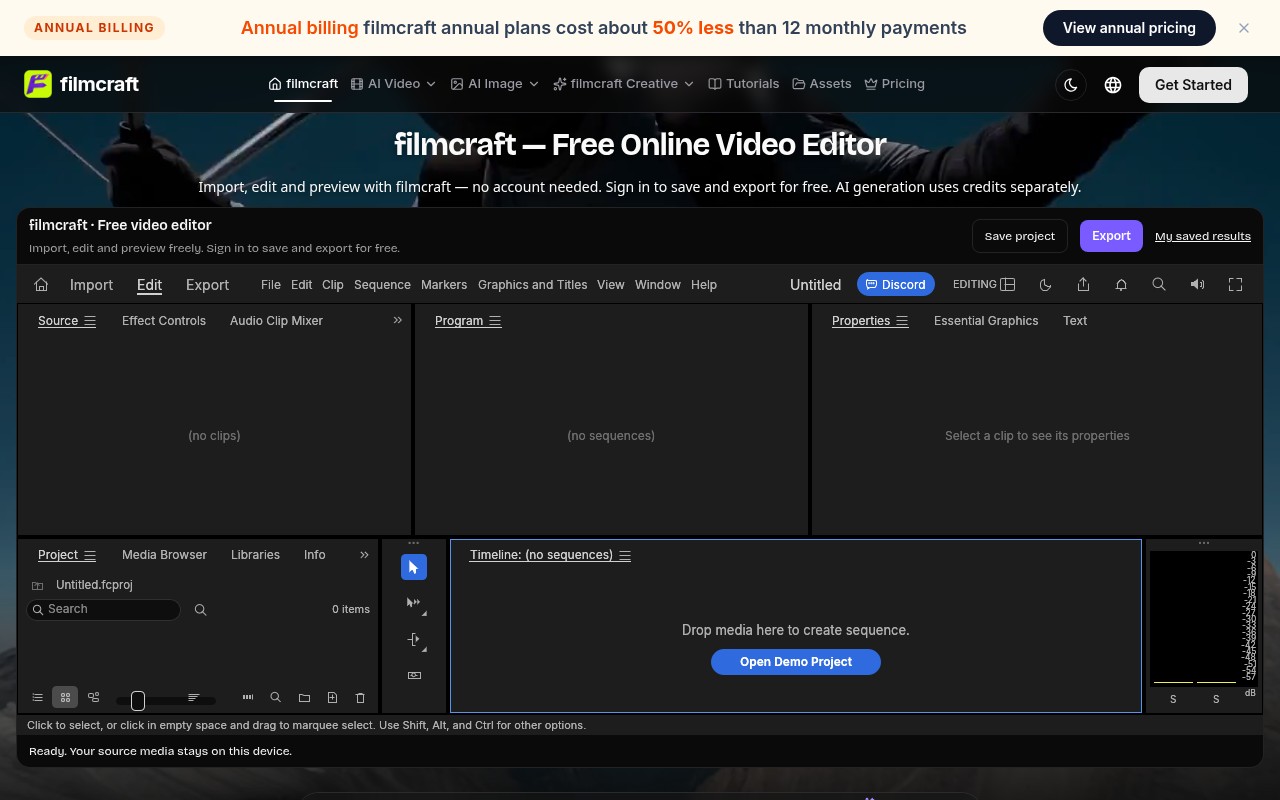Create a new bin folder
Screen dimensions: 1280x800
(304, 697)
